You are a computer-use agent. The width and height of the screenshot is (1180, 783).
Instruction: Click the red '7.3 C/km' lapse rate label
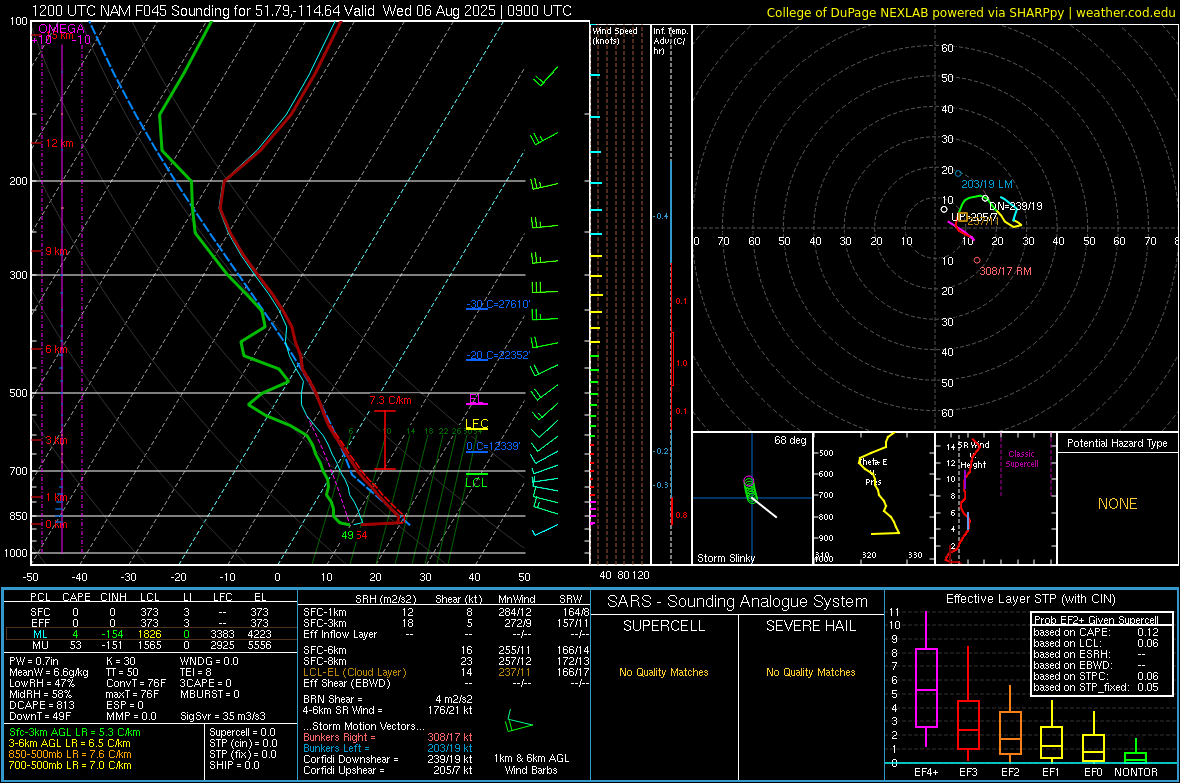click(391, 400)
